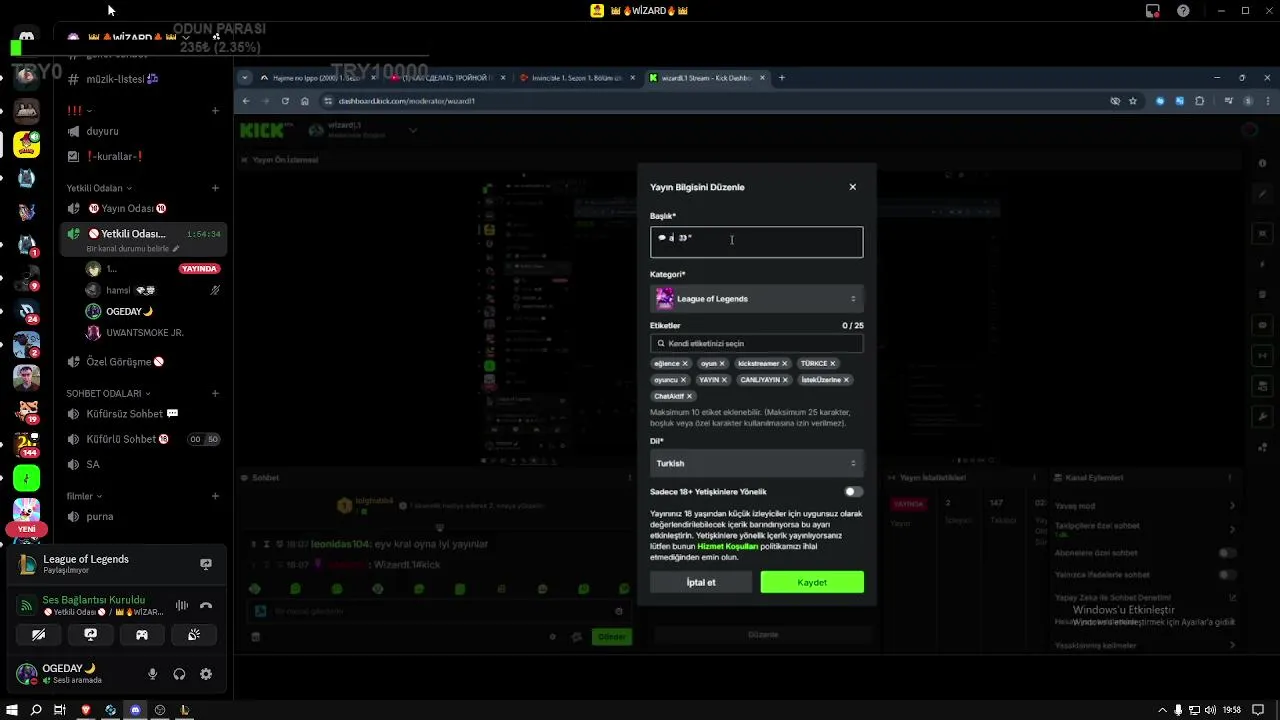Reload the Kick dashboard page

click(285, 101)
